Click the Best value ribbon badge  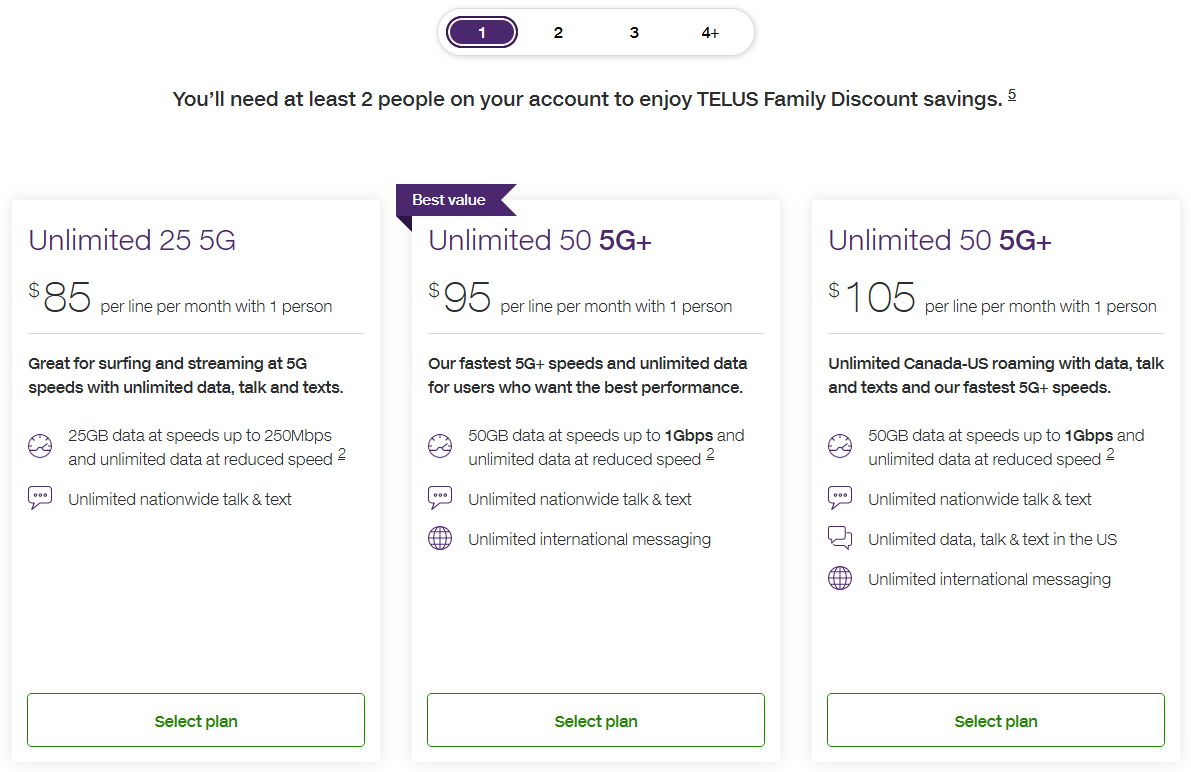point(450,200)
